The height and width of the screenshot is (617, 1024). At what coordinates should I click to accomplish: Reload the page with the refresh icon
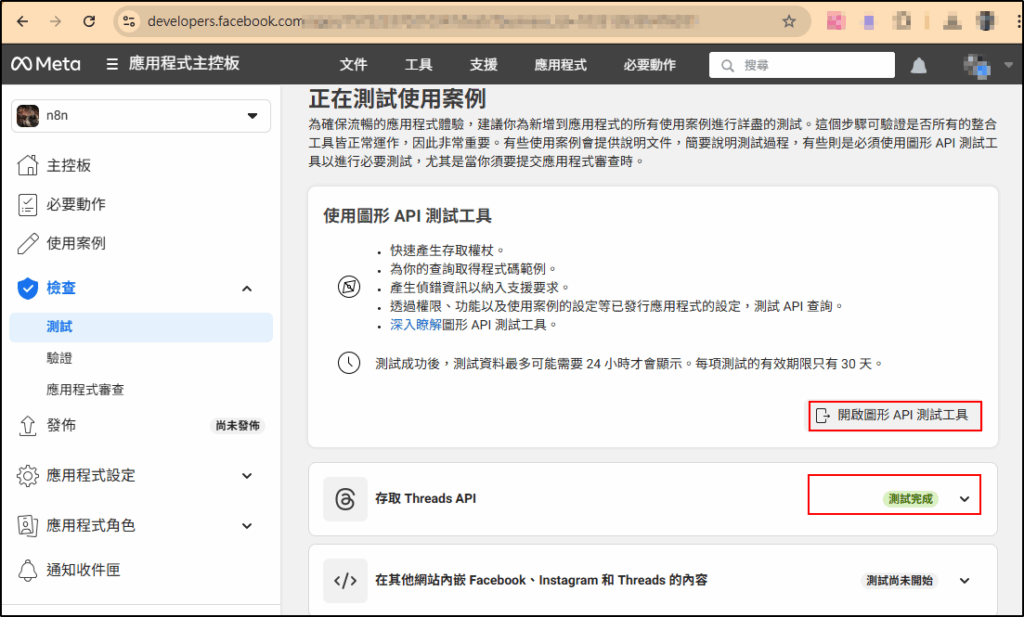(89, 22)
